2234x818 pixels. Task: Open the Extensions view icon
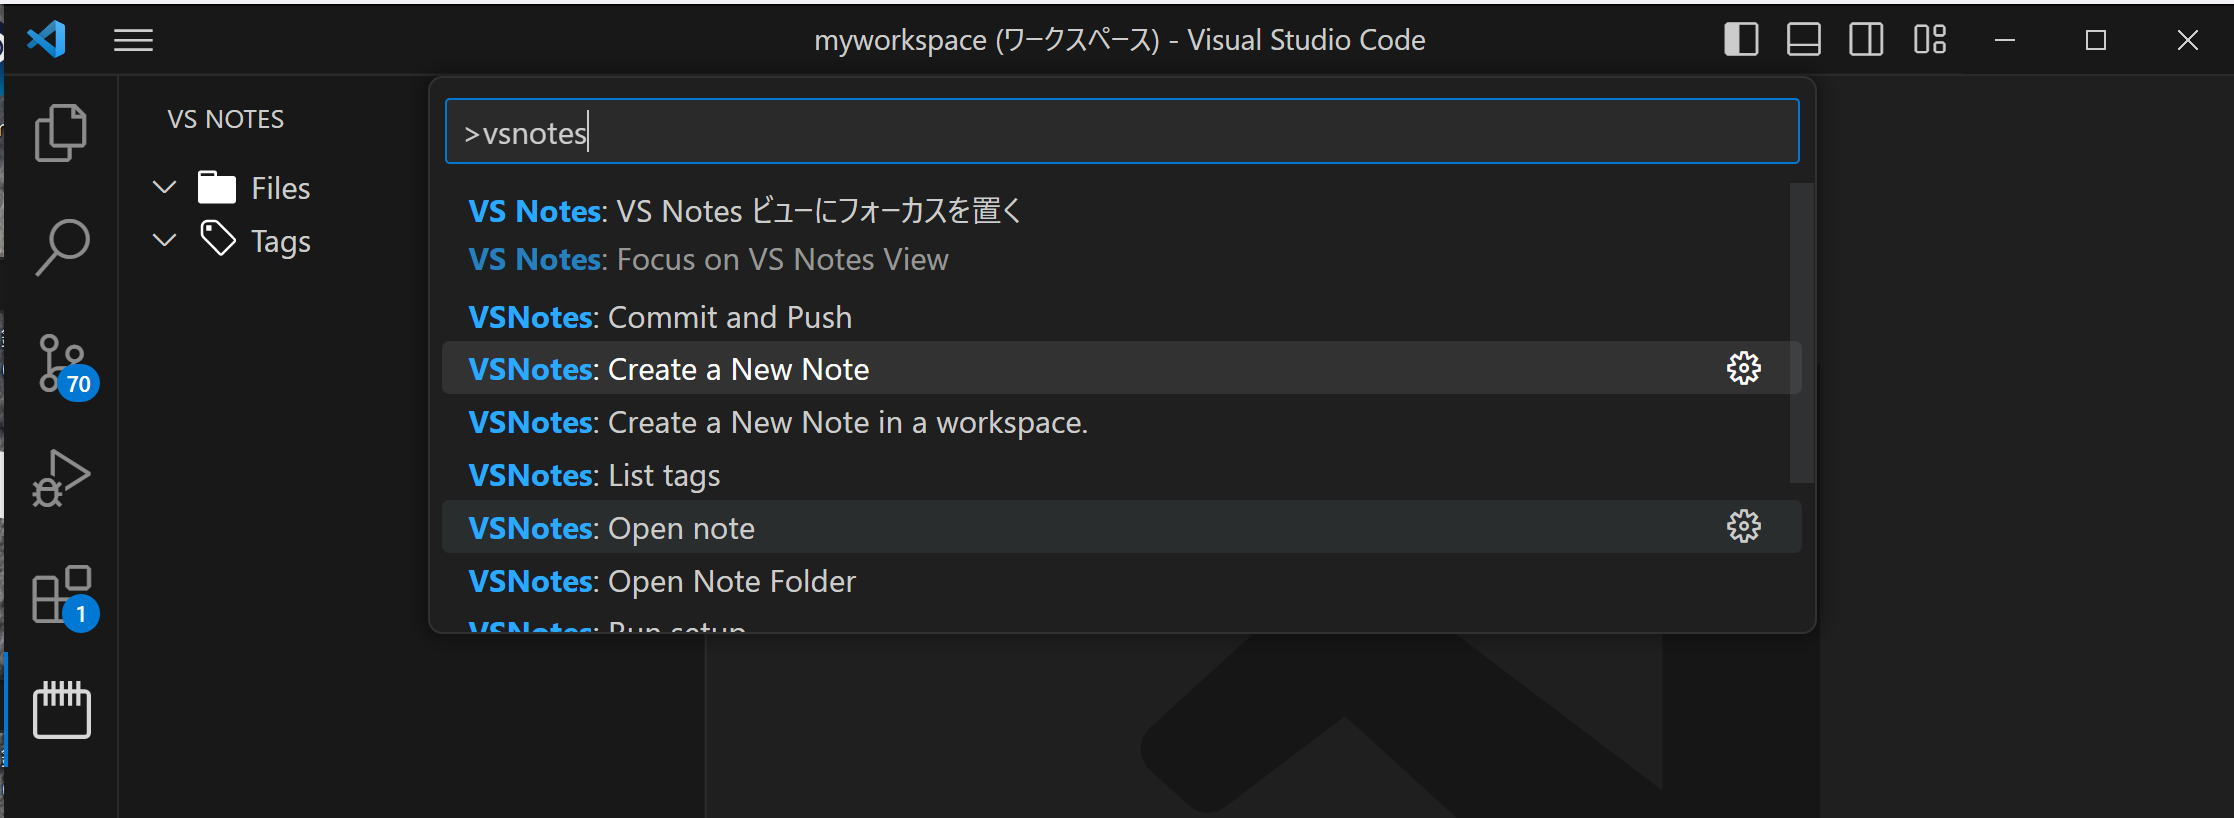coord(64,597)
